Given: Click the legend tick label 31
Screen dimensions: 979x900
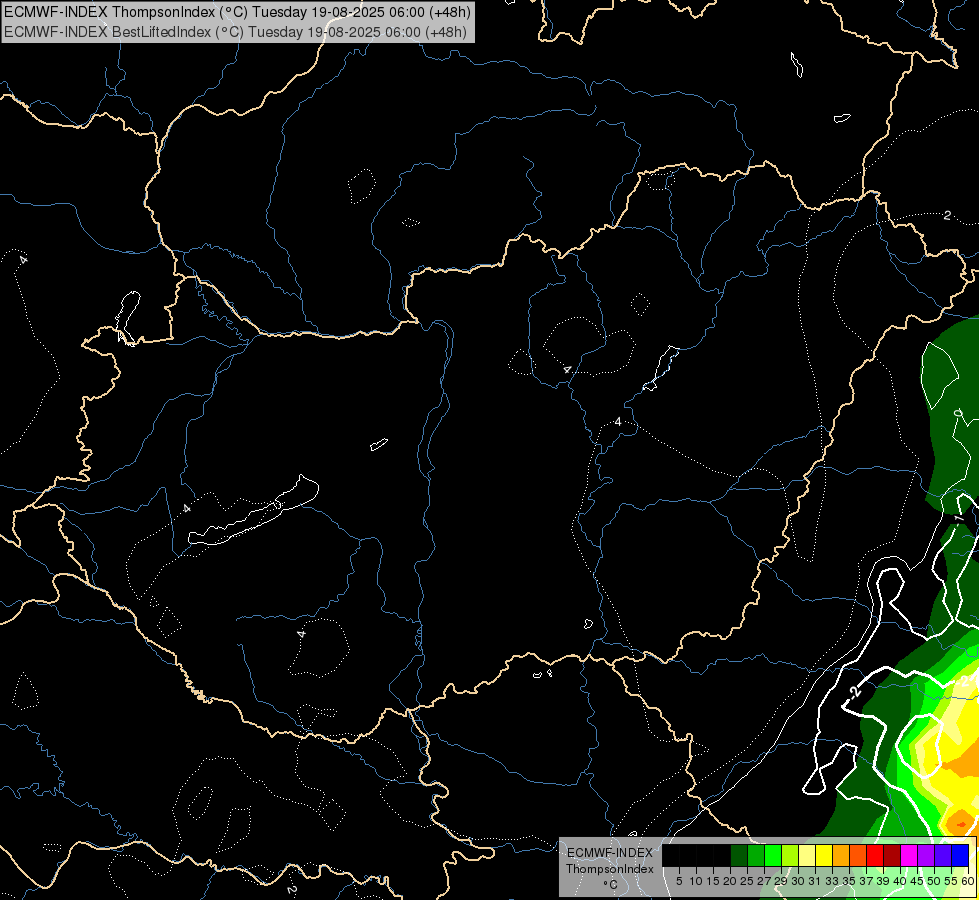Looking at the screenshot, I should pos(815,881).
